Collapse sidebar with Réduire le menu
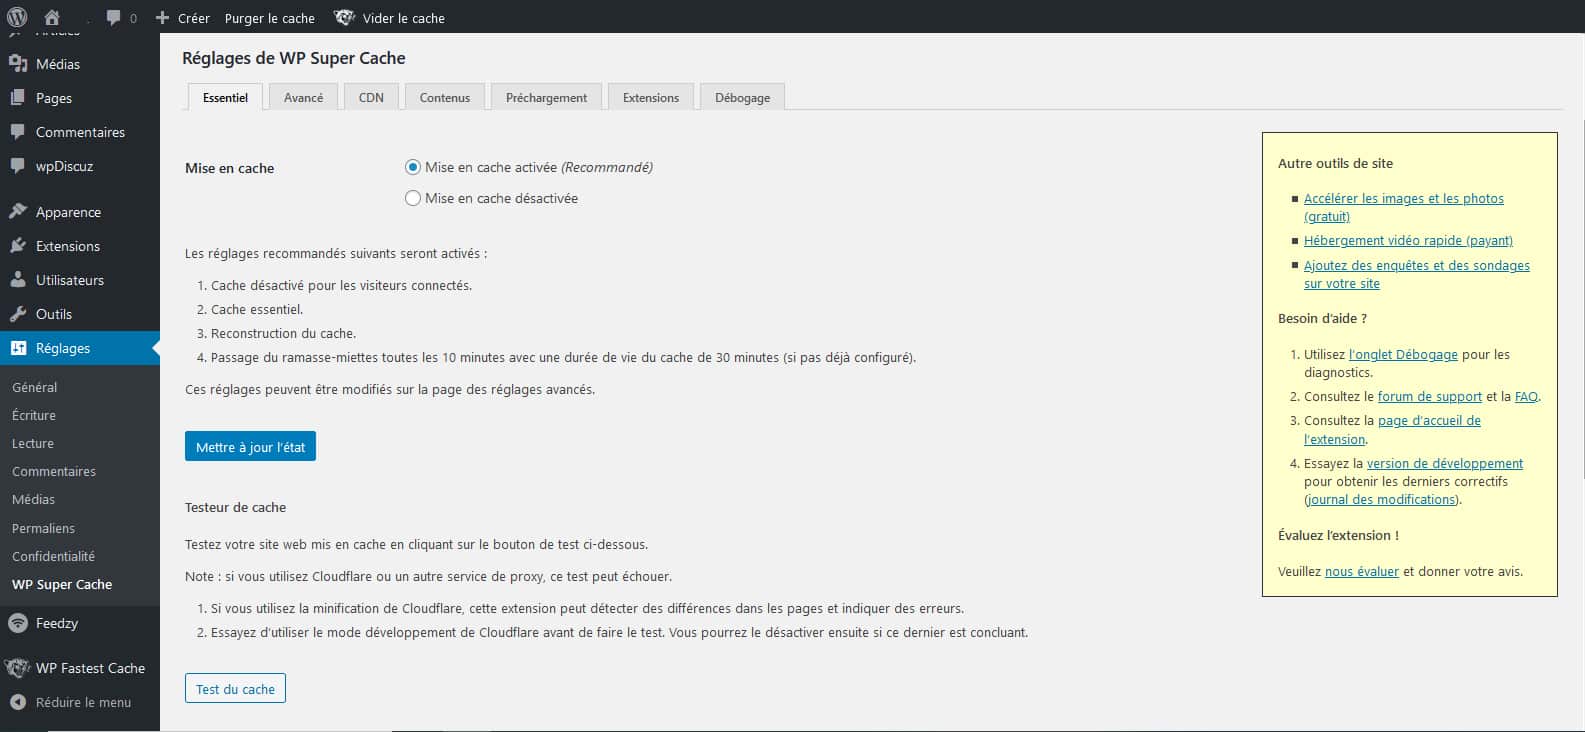 pyautogui.click(x=83, y=702)
